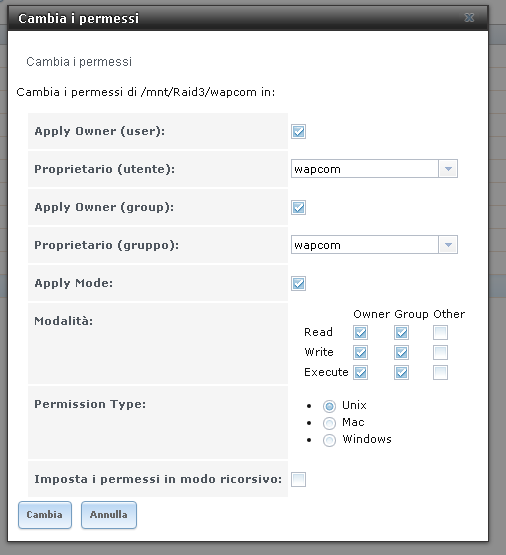The width and height of the screenshot is (506, 555).
Task: Select Windows permission type
Action: pos(329,440)
